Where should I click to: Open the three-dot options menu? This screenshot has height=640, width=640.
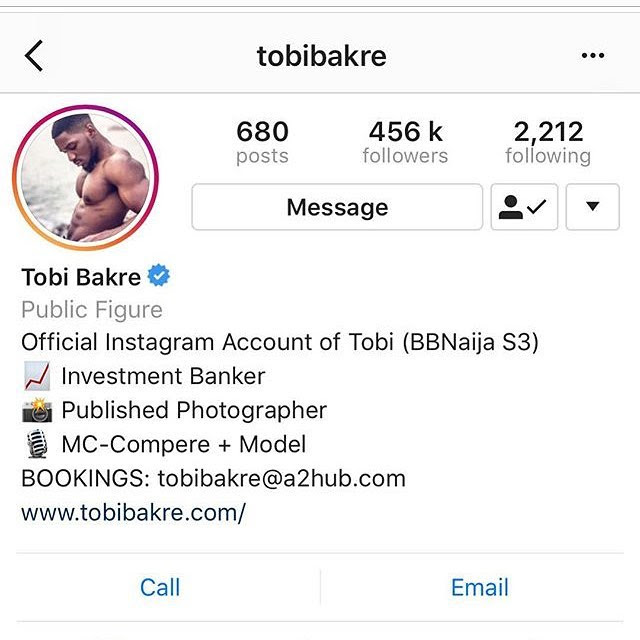pos(593,55)
